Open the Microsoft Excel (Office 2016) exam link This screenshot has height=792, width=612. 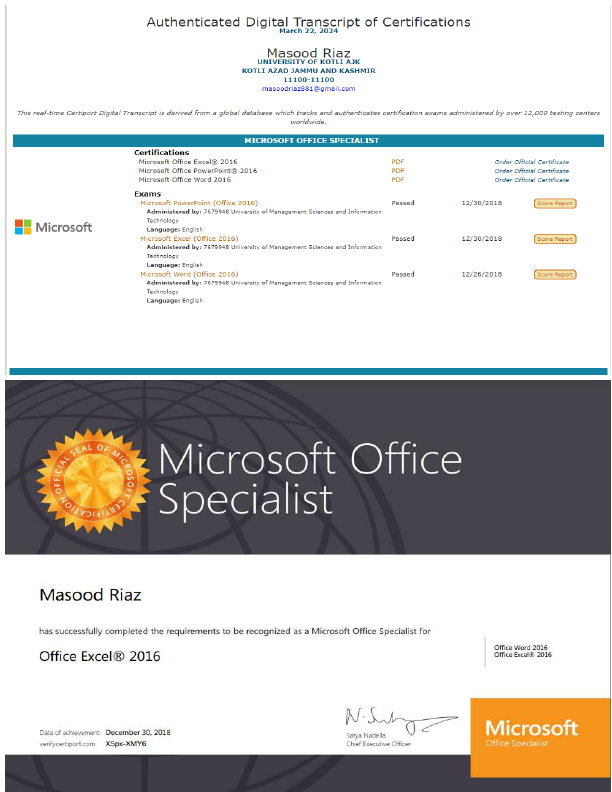189,238
